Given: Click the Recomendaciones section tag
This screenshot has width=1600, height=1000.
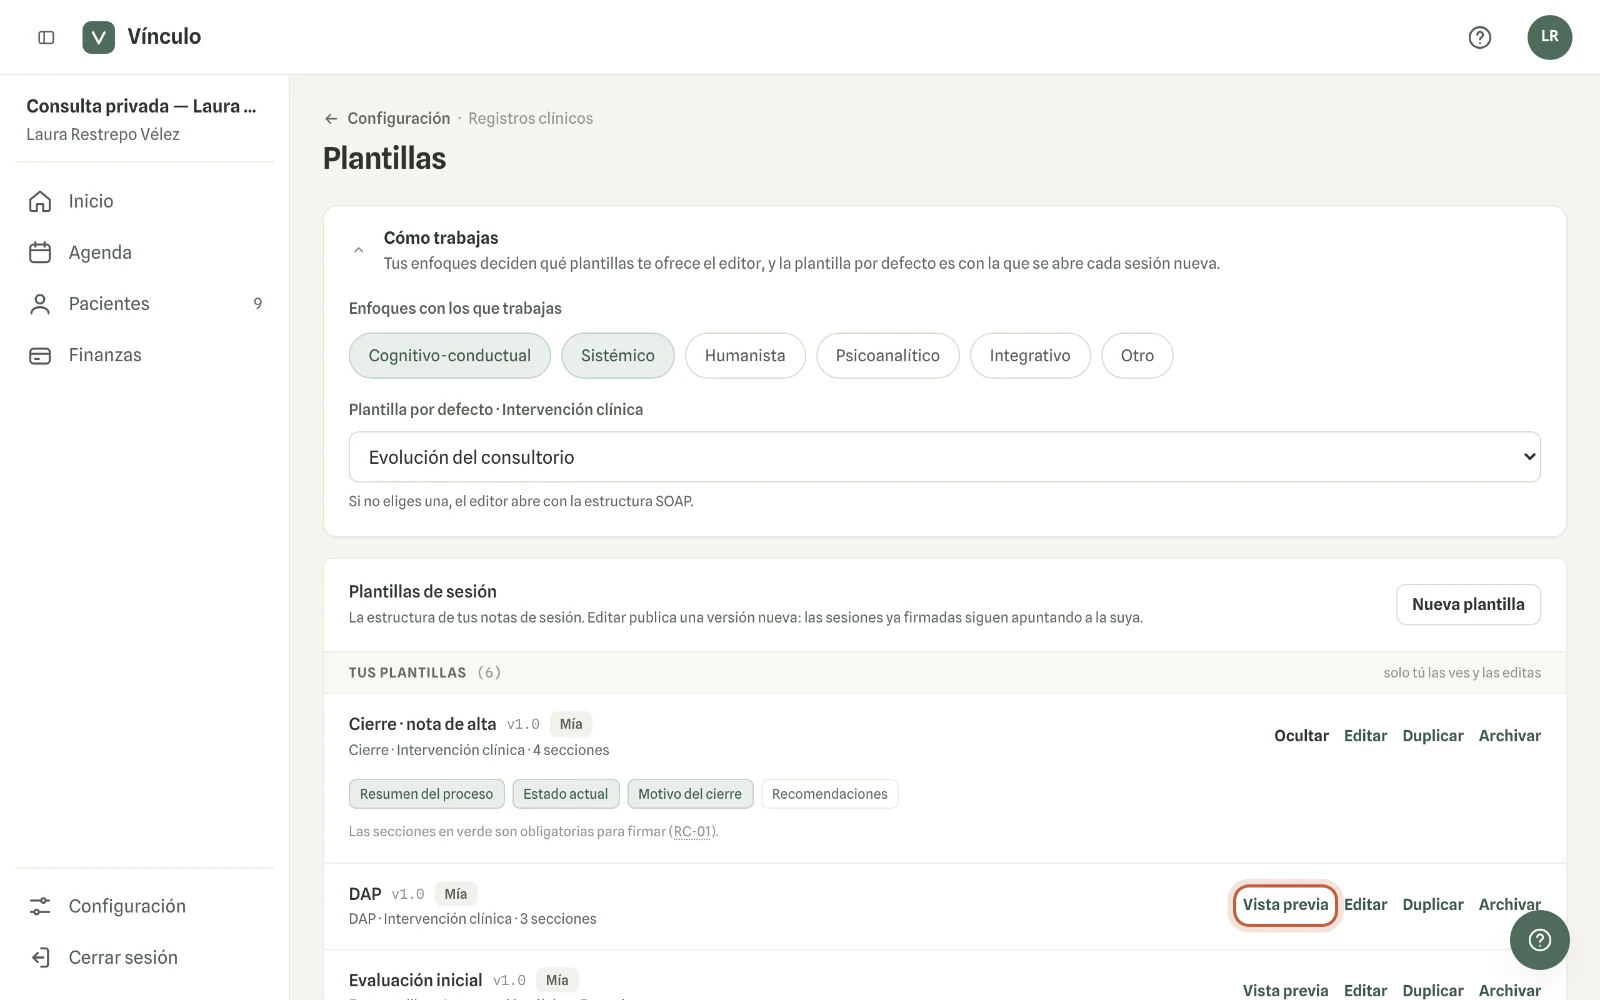Looking at the screenshot, I should [829, 794].
